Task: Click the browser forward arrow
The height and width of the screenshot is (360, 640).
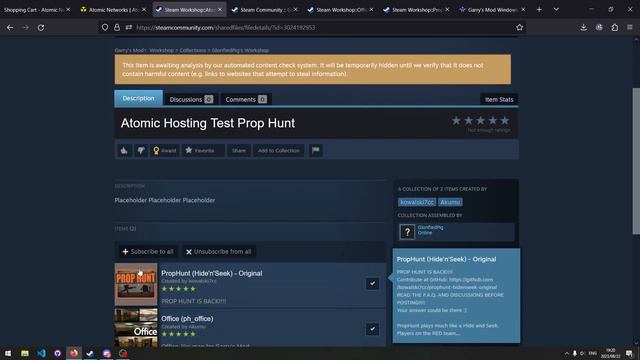Action: [x=25, y=27]
